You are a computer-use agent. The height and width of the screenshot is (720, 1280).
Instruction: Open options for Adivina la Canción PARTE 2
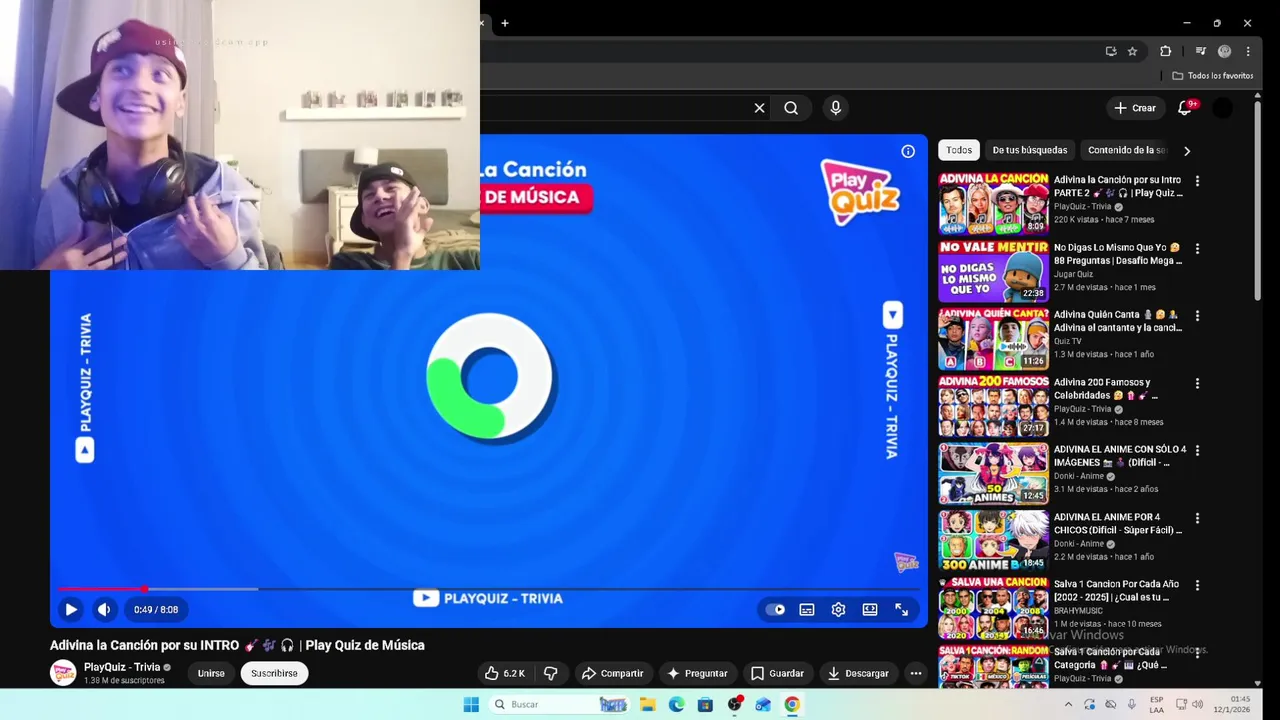(x=1197, y=181)
